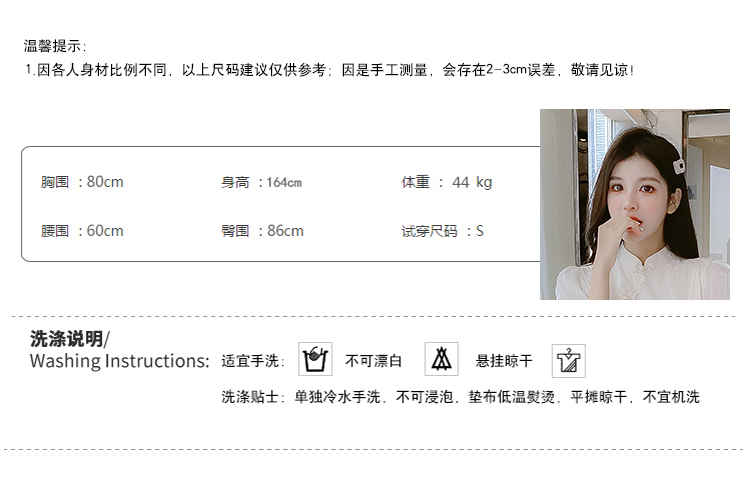This screenshot has width=750, height=479.
Task: Click the do-not-bleach triangle icon
Action: coord(441,359)
